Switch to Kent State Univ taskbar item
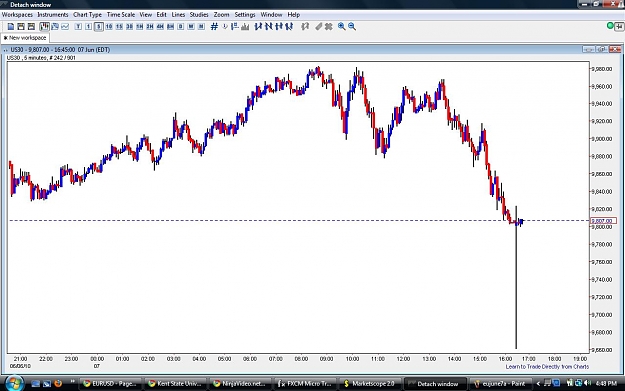Viewport: 625px width, 391px height. coord(175,383)
